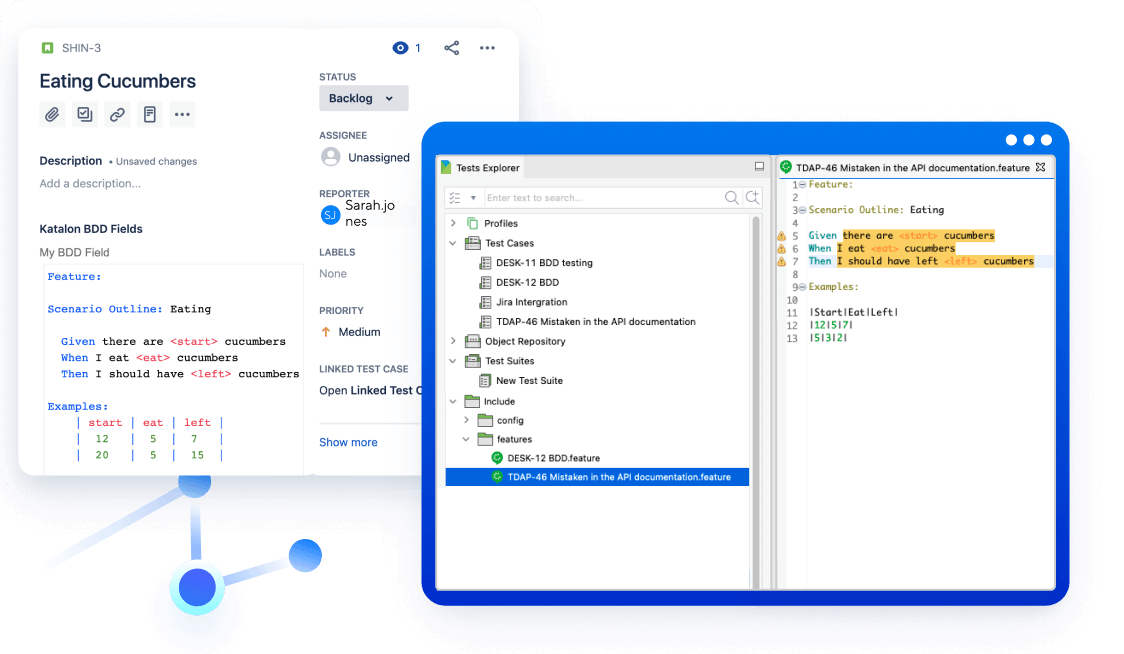The image size is (1124, 654).
Task: Collapse the Scenario Outline fold toggle on line 3
Action: coord(802,210)
